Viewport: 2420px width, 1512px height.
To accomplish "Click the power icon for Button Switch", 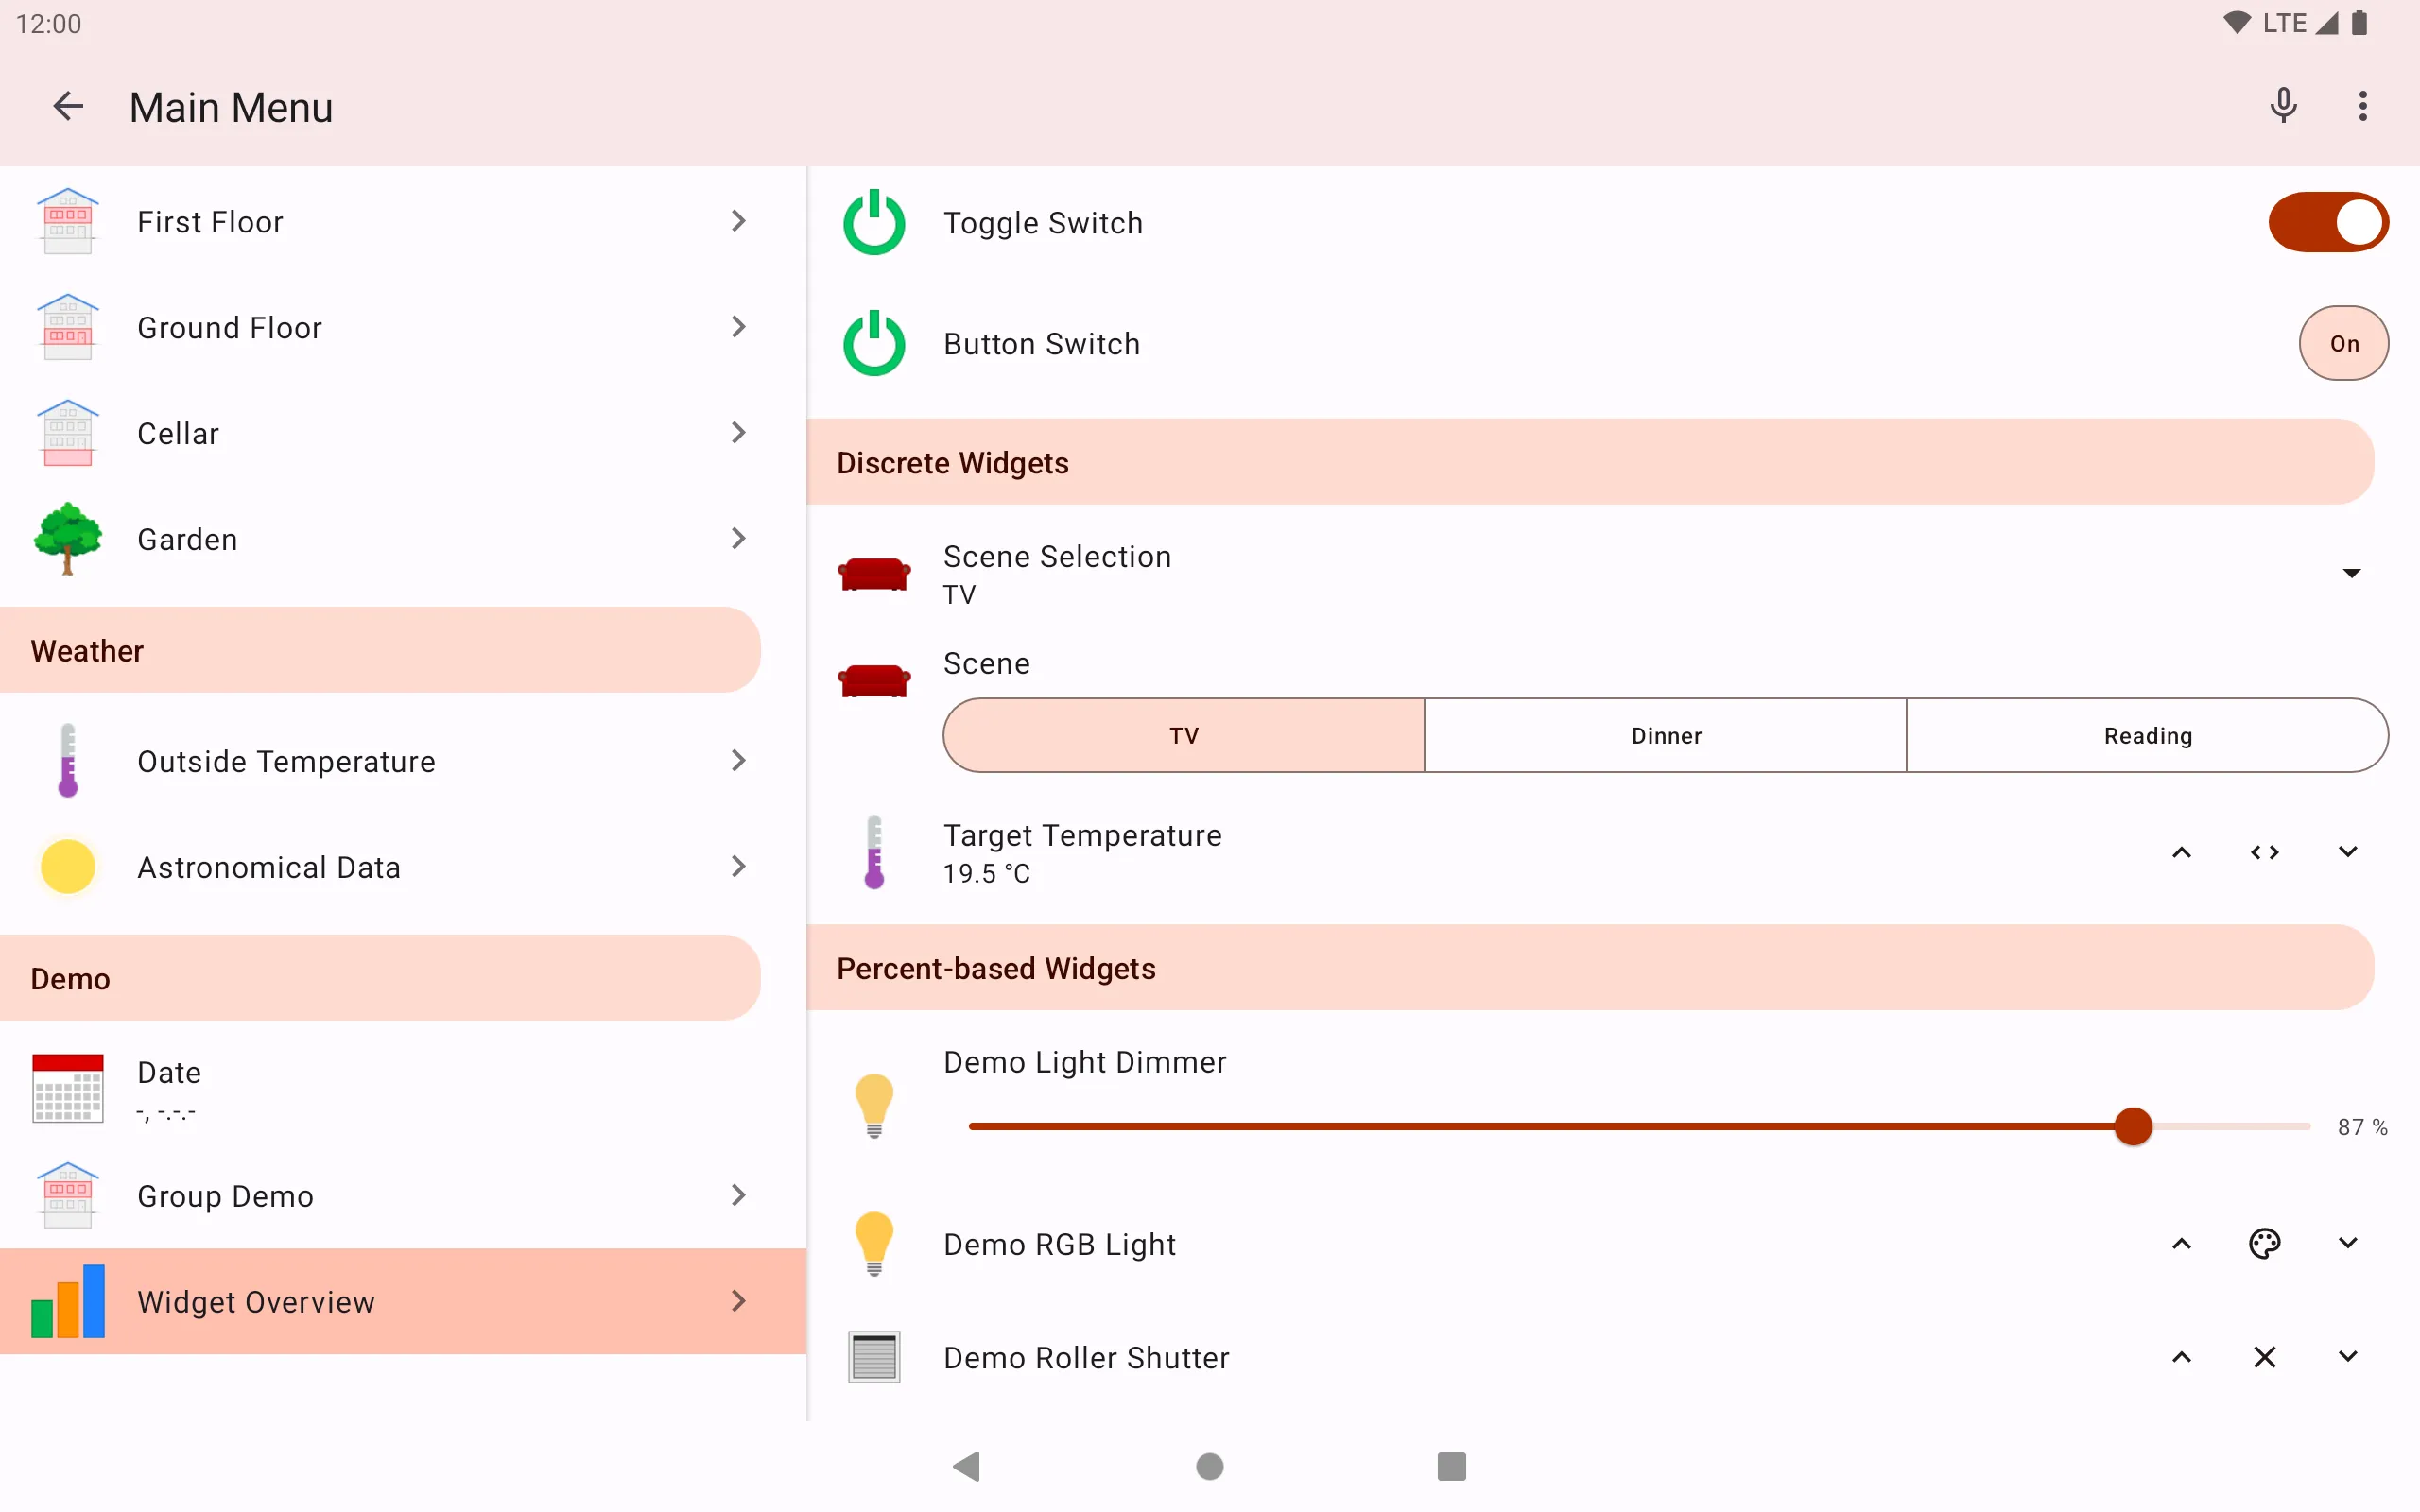I will point(873,343).
